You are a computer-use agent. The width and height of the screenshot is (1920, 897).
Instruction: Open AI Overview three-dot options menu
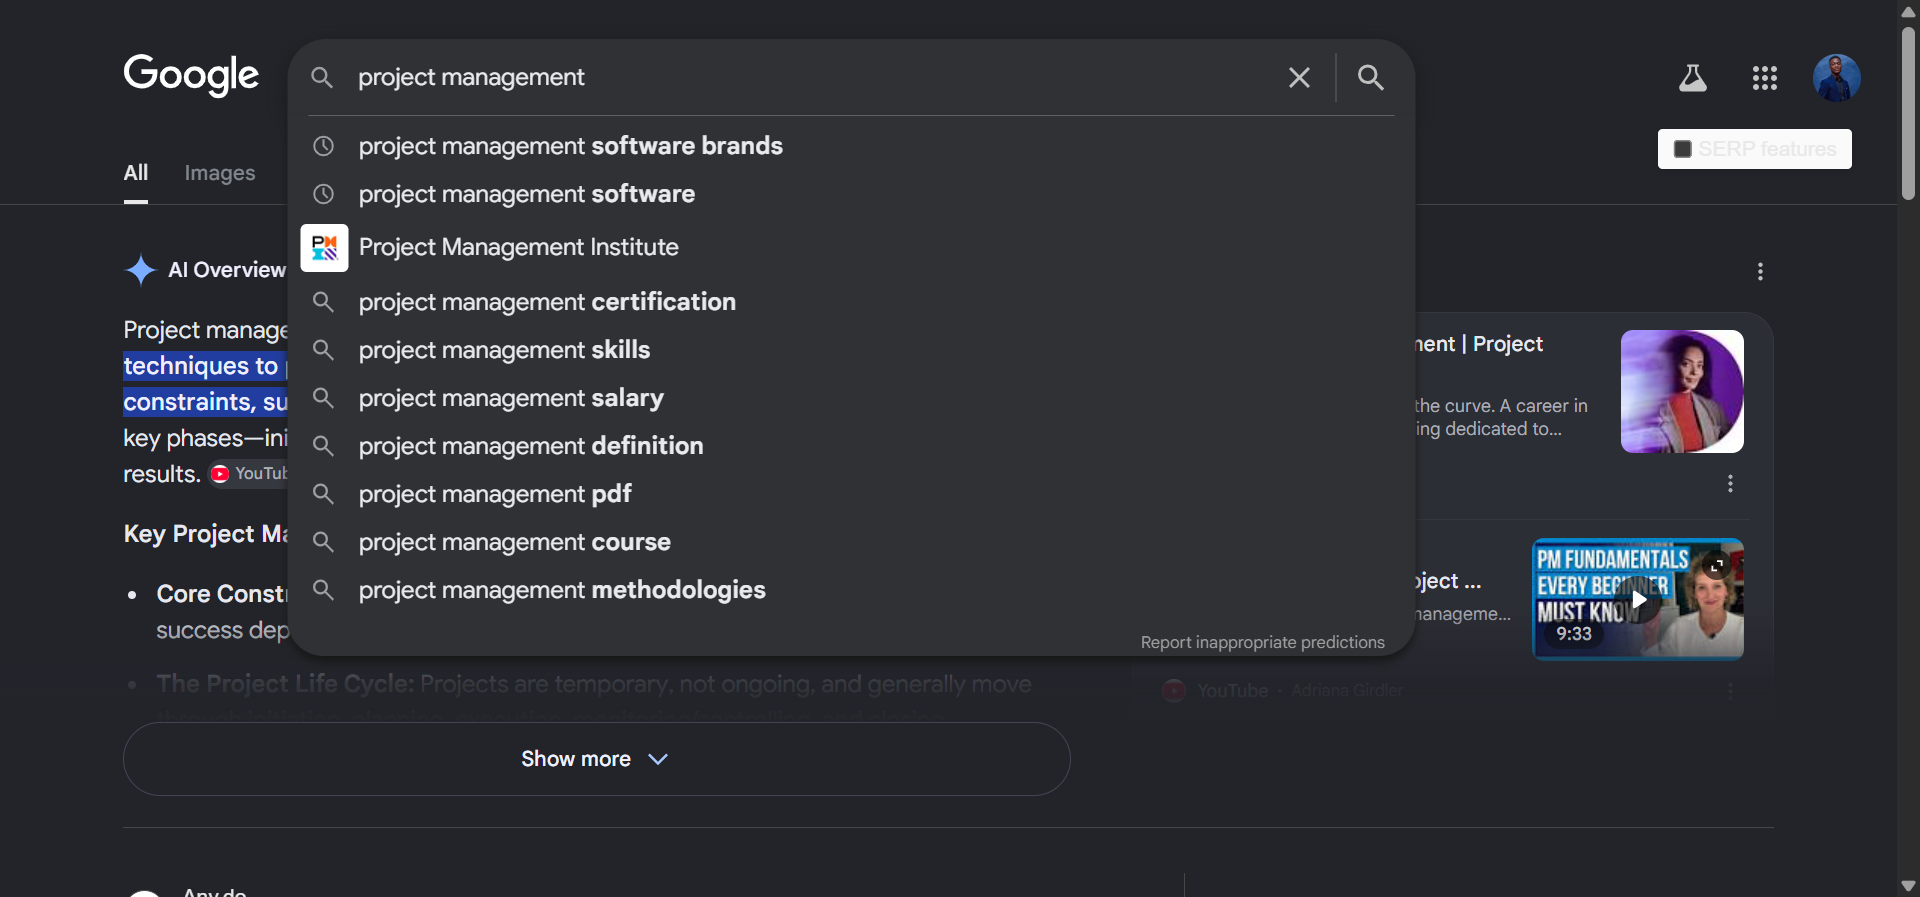[x=1760, y=272]
